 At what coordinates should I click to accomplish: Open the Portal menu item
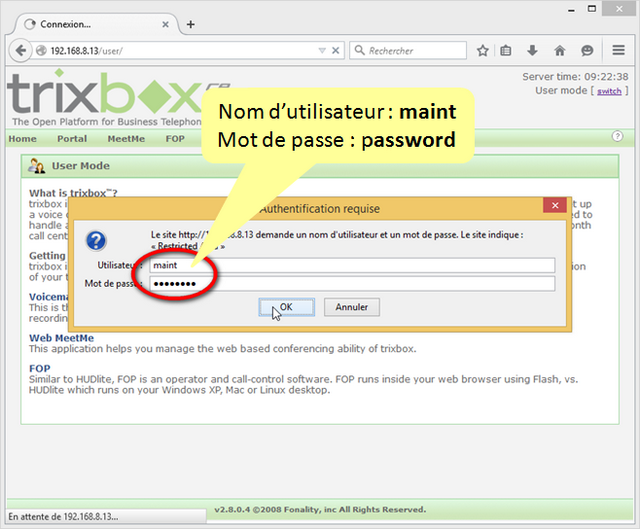pyautogui.click(x=72, y=139)
